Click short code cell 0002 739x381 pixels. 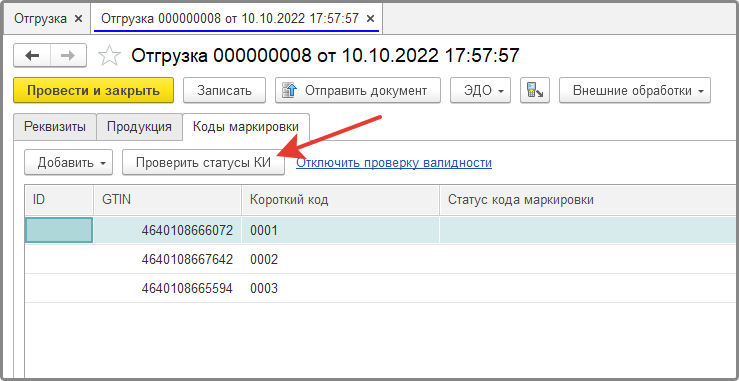[x=340, y=259]
